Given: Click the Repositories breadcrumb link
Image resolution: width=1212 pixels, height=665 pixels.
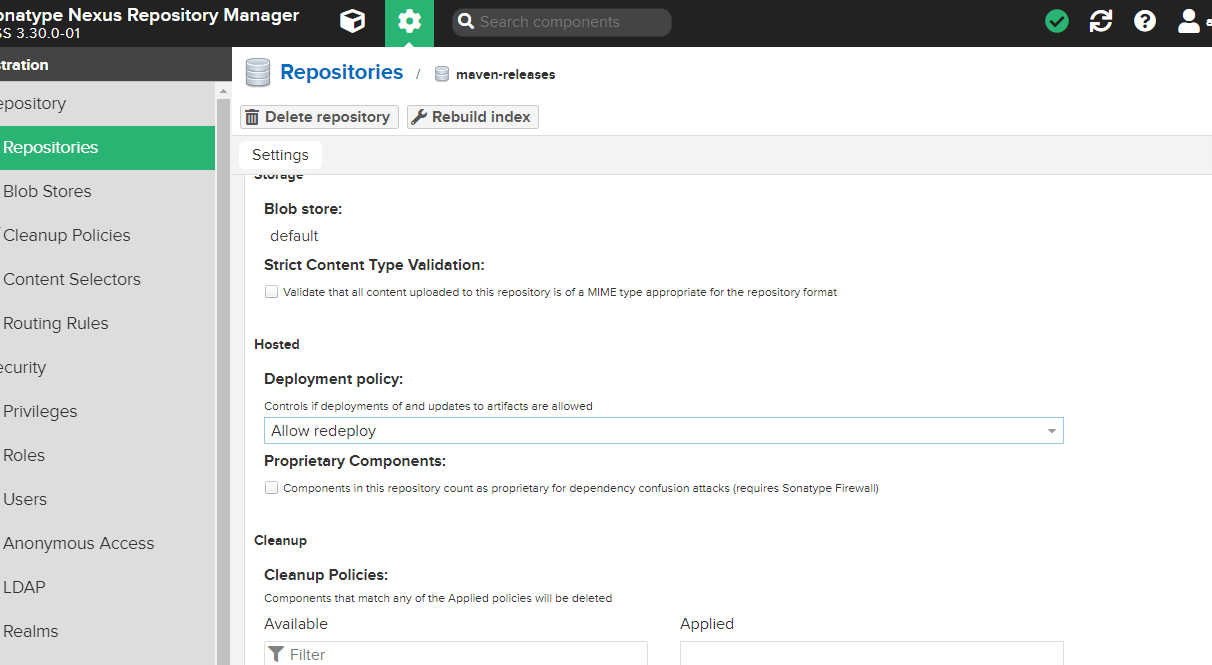Looking at the screenshot, I should tap(341, 72).
